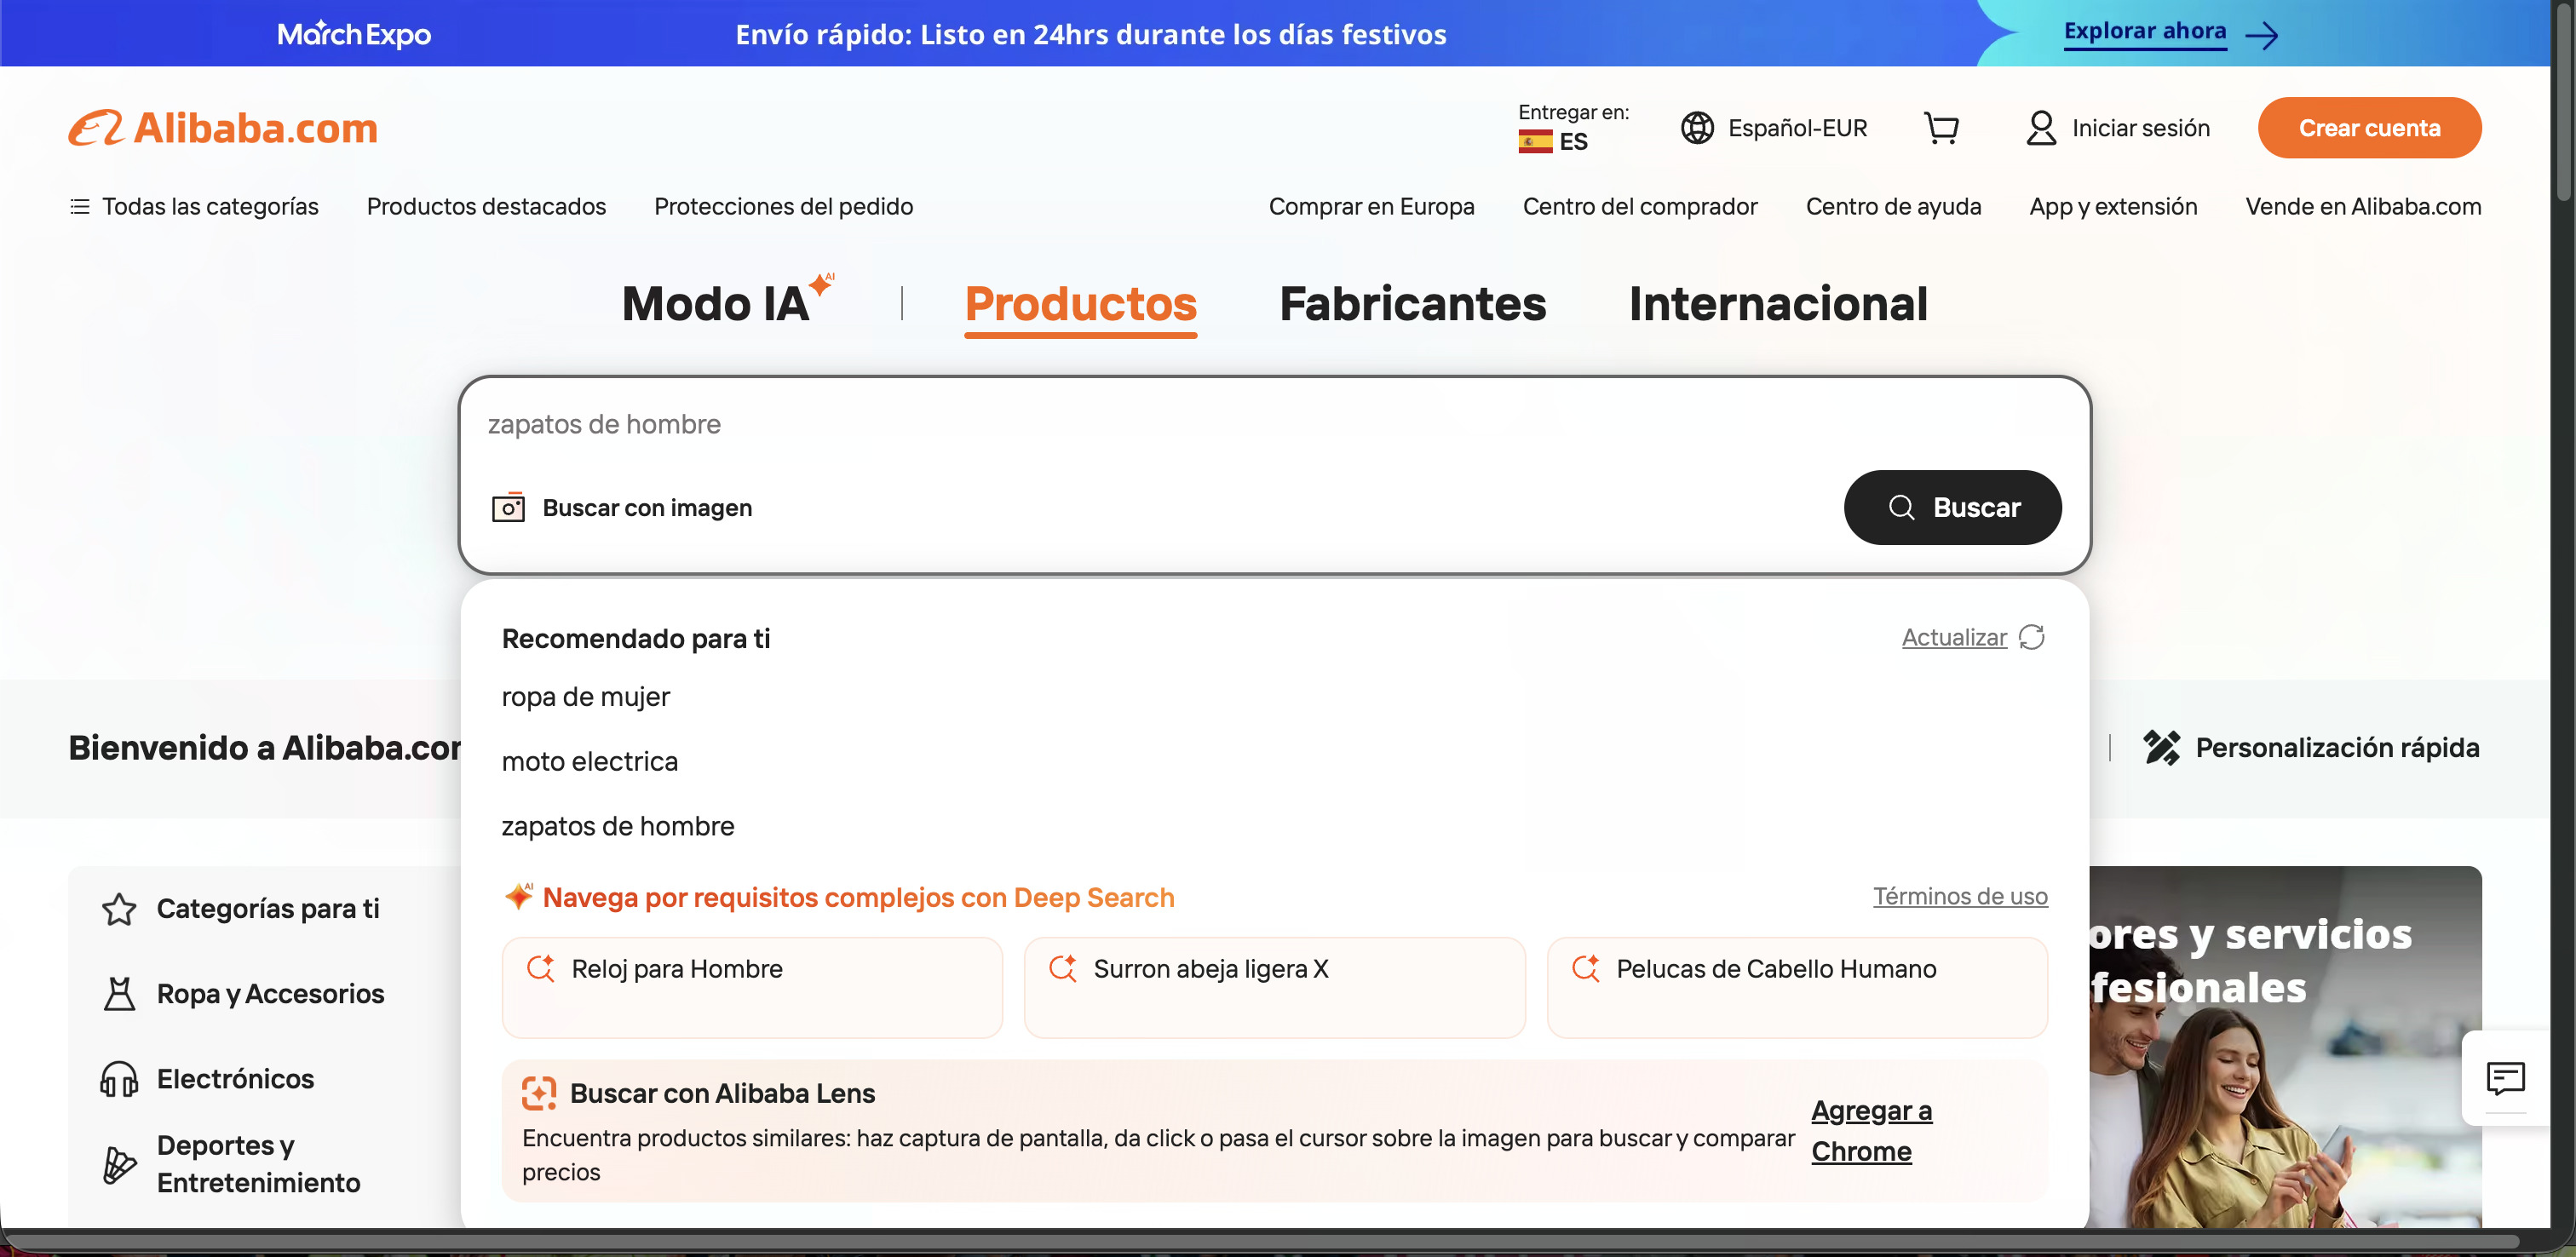The width and height of the screenshot is (2576, 1257).
Task: Open the Agregar a Chrome link
Action: pyautogui.click(x=1870, y=1131)
